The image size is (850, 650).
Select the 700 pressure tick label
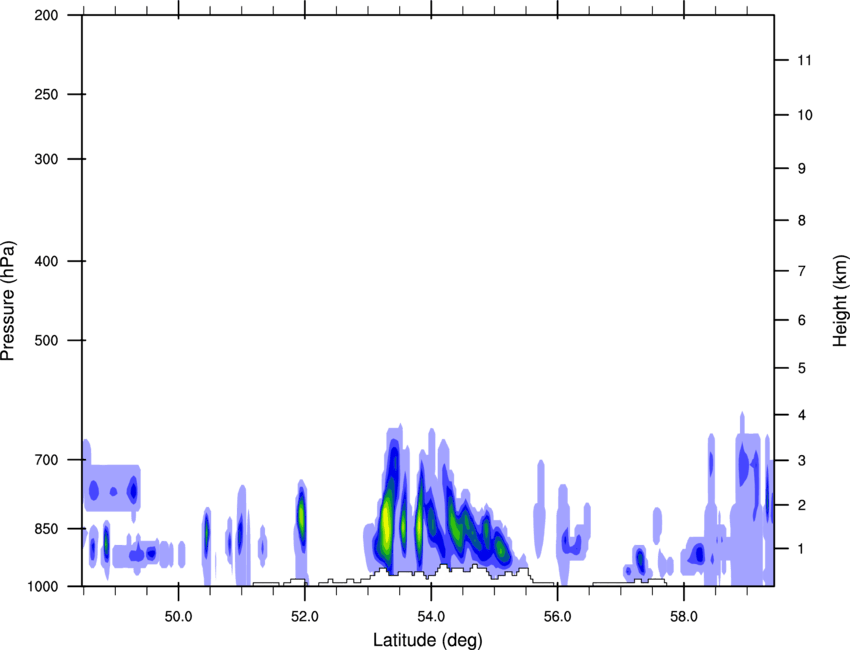[x=46, y=460]
